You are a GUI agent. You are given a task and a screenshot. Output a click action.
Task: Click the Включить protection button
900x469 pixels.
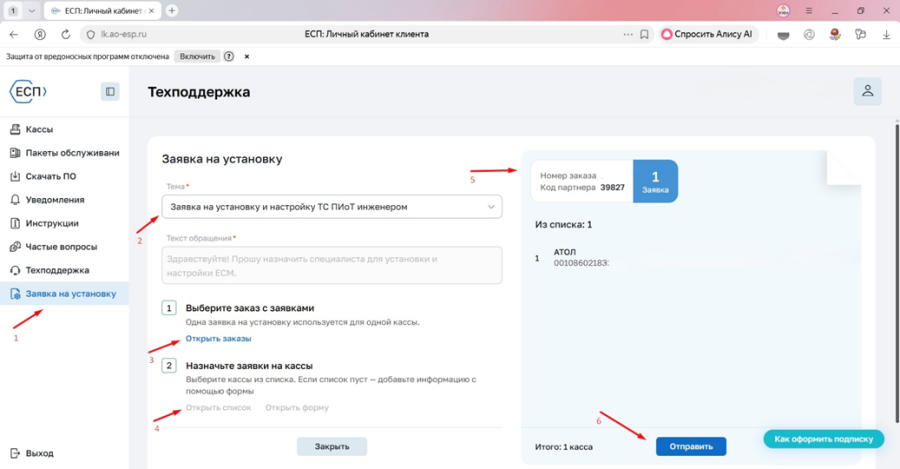click(x=197, y=56)
